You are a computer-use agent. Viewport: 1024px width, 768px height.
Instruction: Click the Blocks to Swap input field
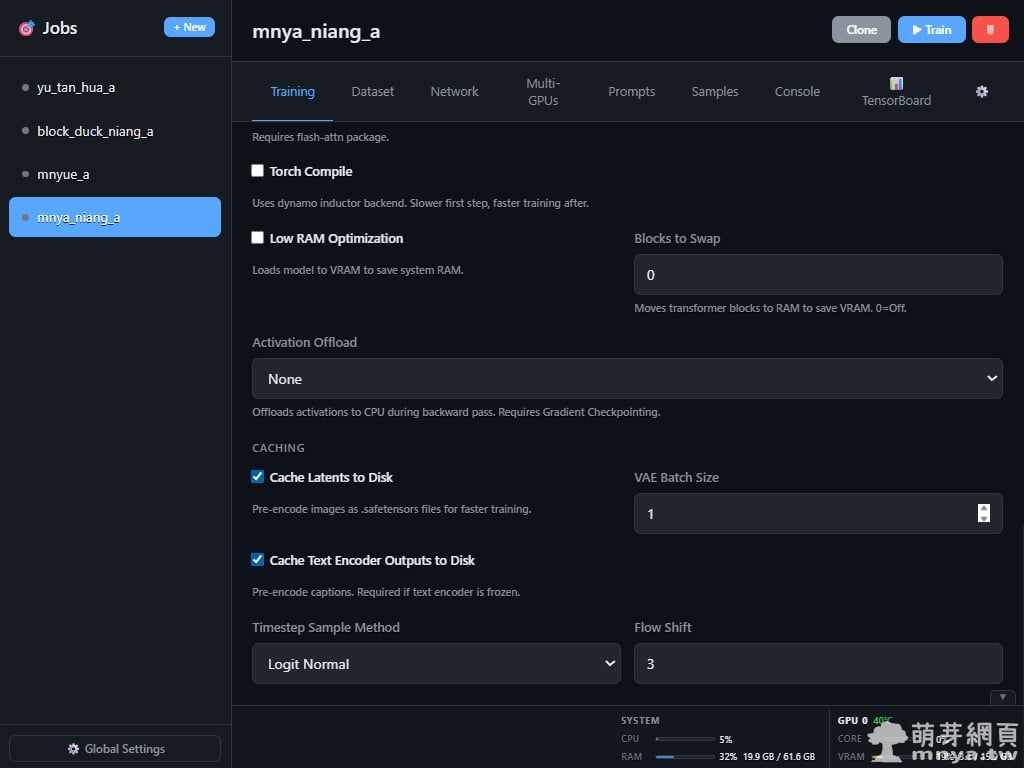[x=818, y=275]
